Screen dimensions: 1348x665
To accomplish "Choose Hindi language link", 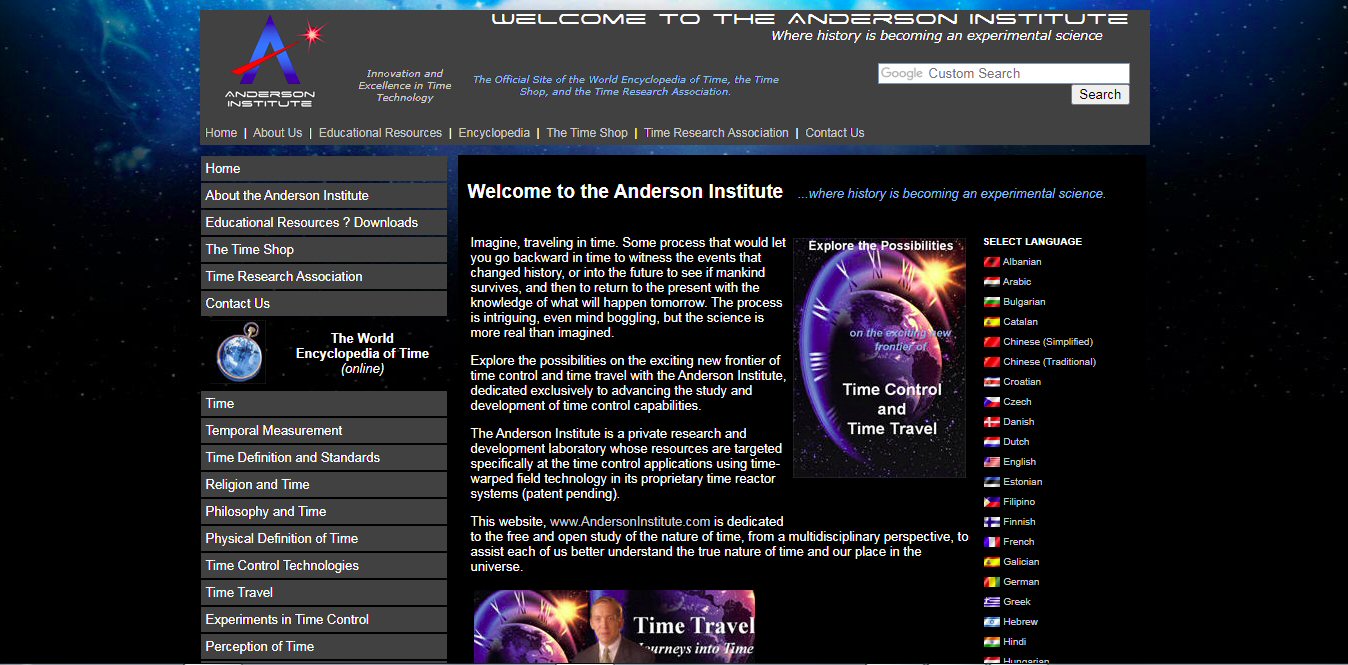I will pyautogui.click(x=1015, y=642).
